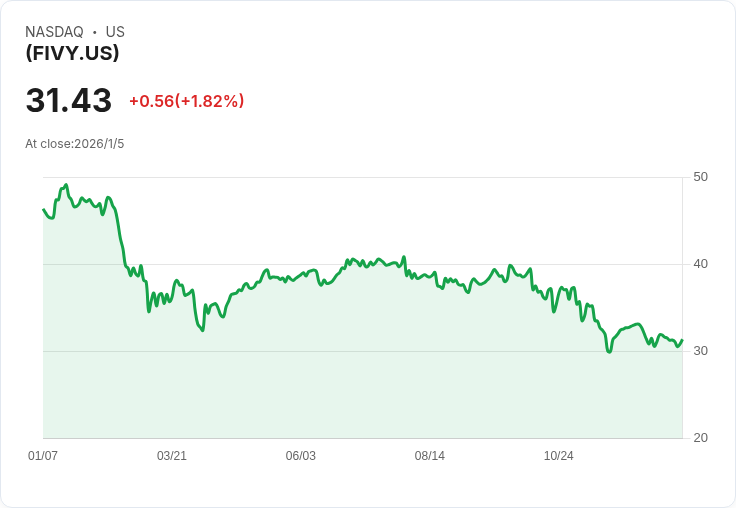Image resolution: width=736 pixels, height=508 pixels.
Task: Select the (FIVY.US) ticker symbol
Action: pyautogui.click(x=72, y=53)
